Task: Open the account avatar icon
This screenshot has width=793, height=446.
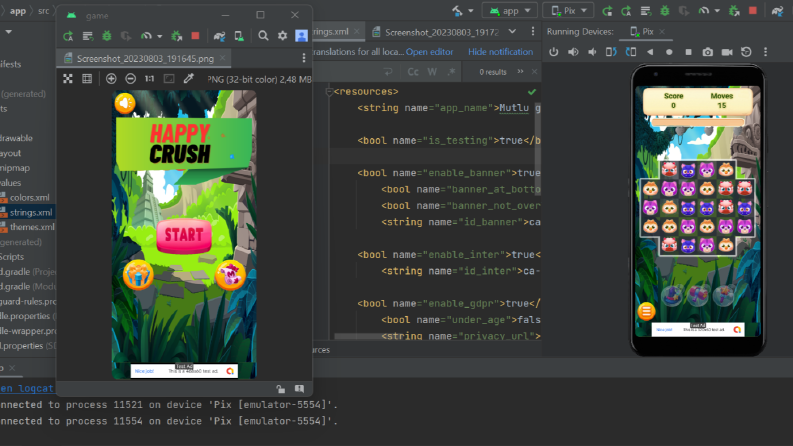Action: click(x=301, y=35)
